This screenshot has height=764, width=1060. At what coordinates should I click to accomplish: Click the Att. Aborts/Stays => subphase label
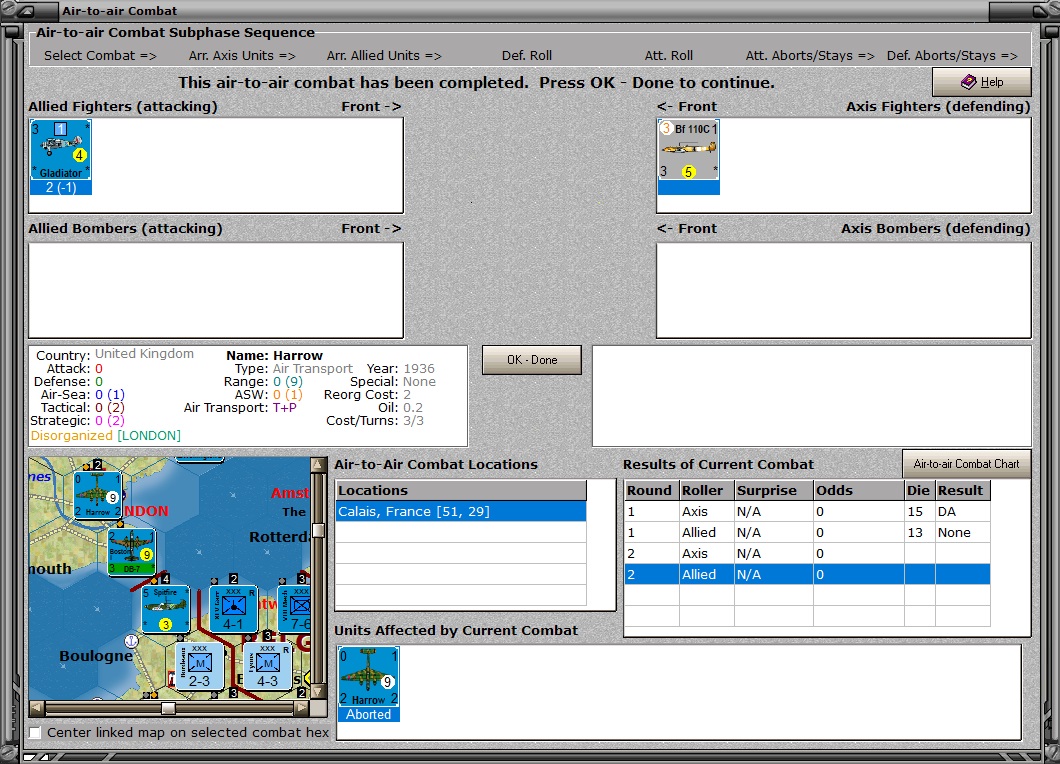click(x=810, y=55)
